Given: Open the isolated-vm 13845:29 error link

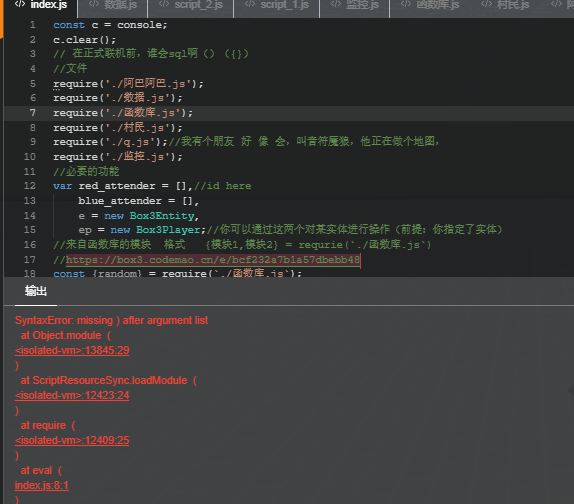Looking at the screenshot, I should [x=72, y=350].
